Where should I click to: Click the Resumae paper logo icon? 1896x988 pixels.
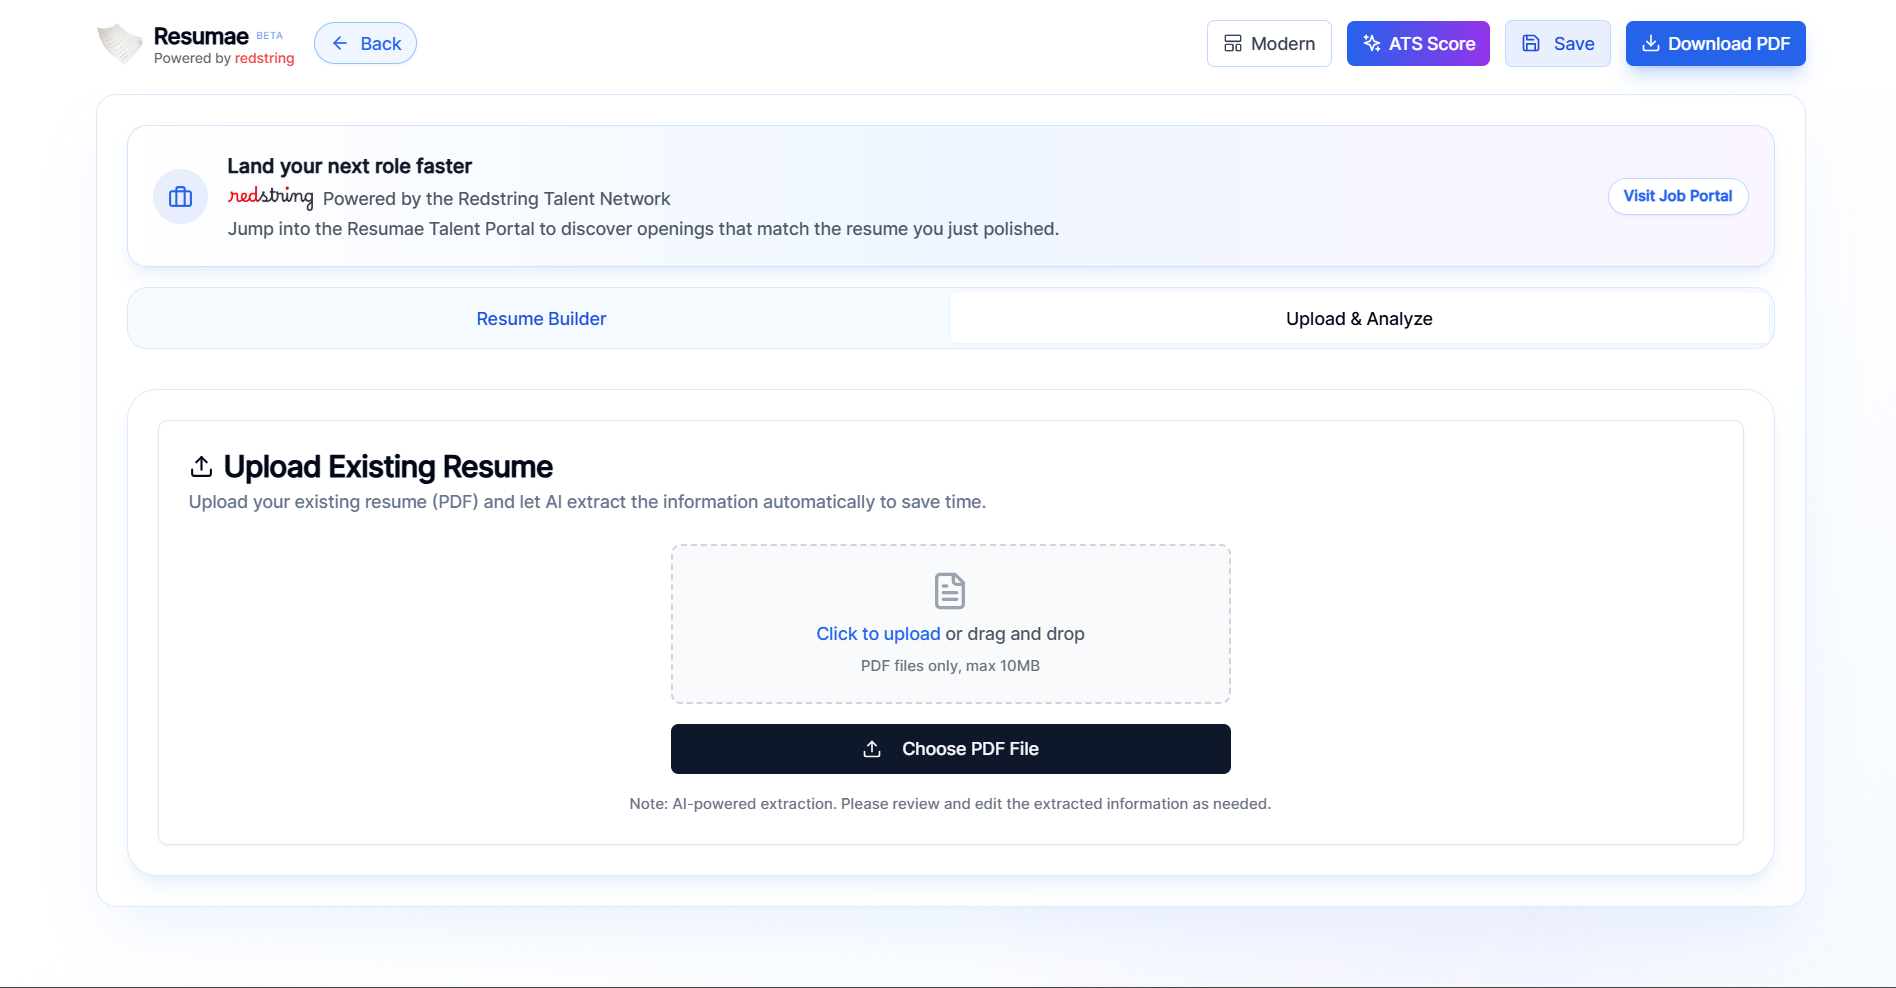[x=118, y=43]
